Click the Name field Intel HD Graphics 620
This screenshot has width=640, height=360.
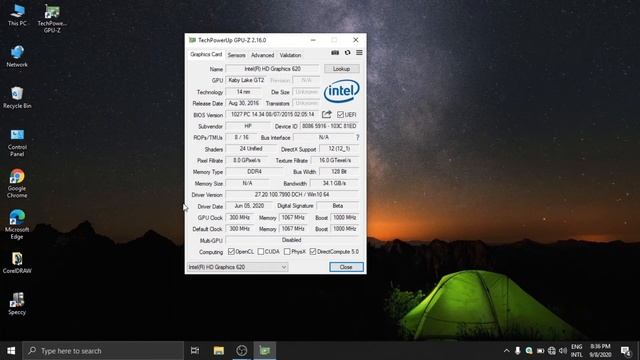coord(272,69)
